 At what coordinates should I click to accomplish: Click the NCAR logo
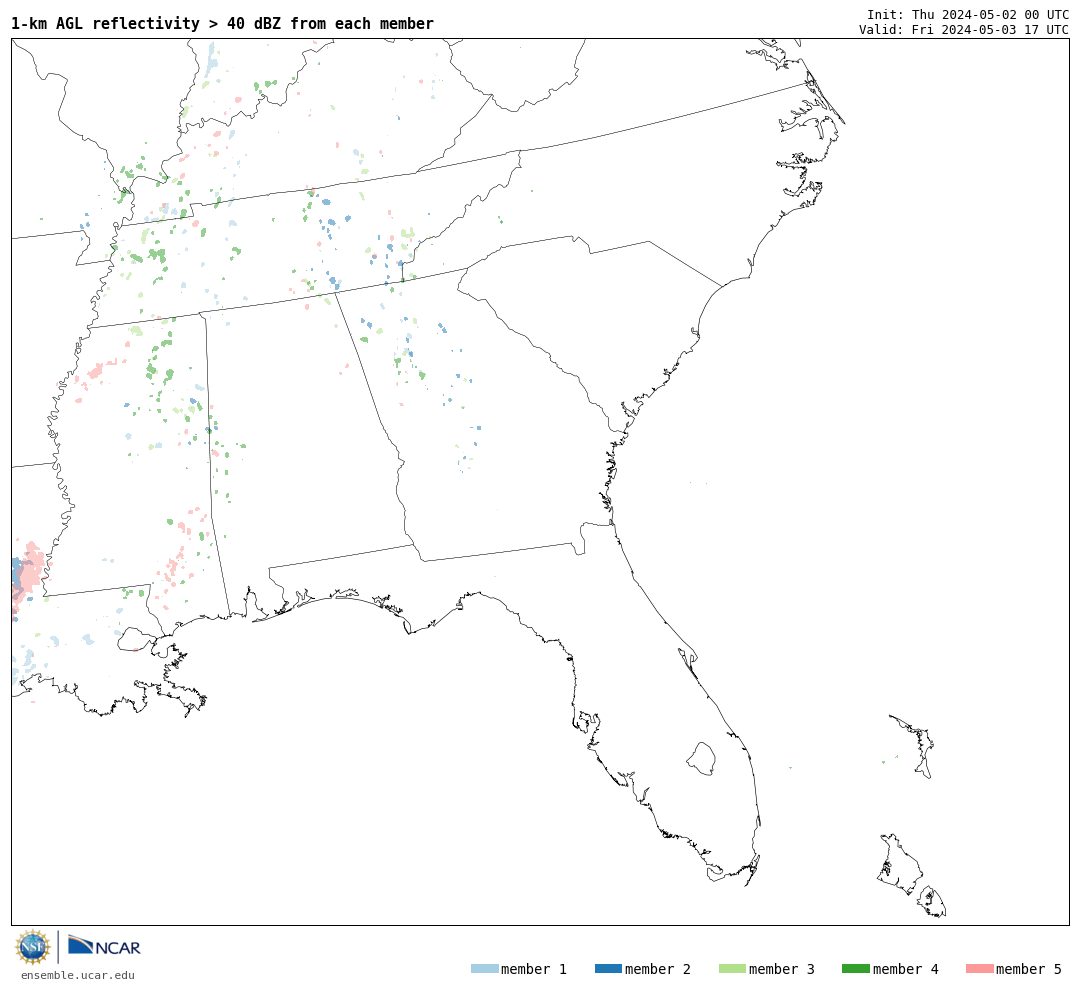[x=104, y=946]
